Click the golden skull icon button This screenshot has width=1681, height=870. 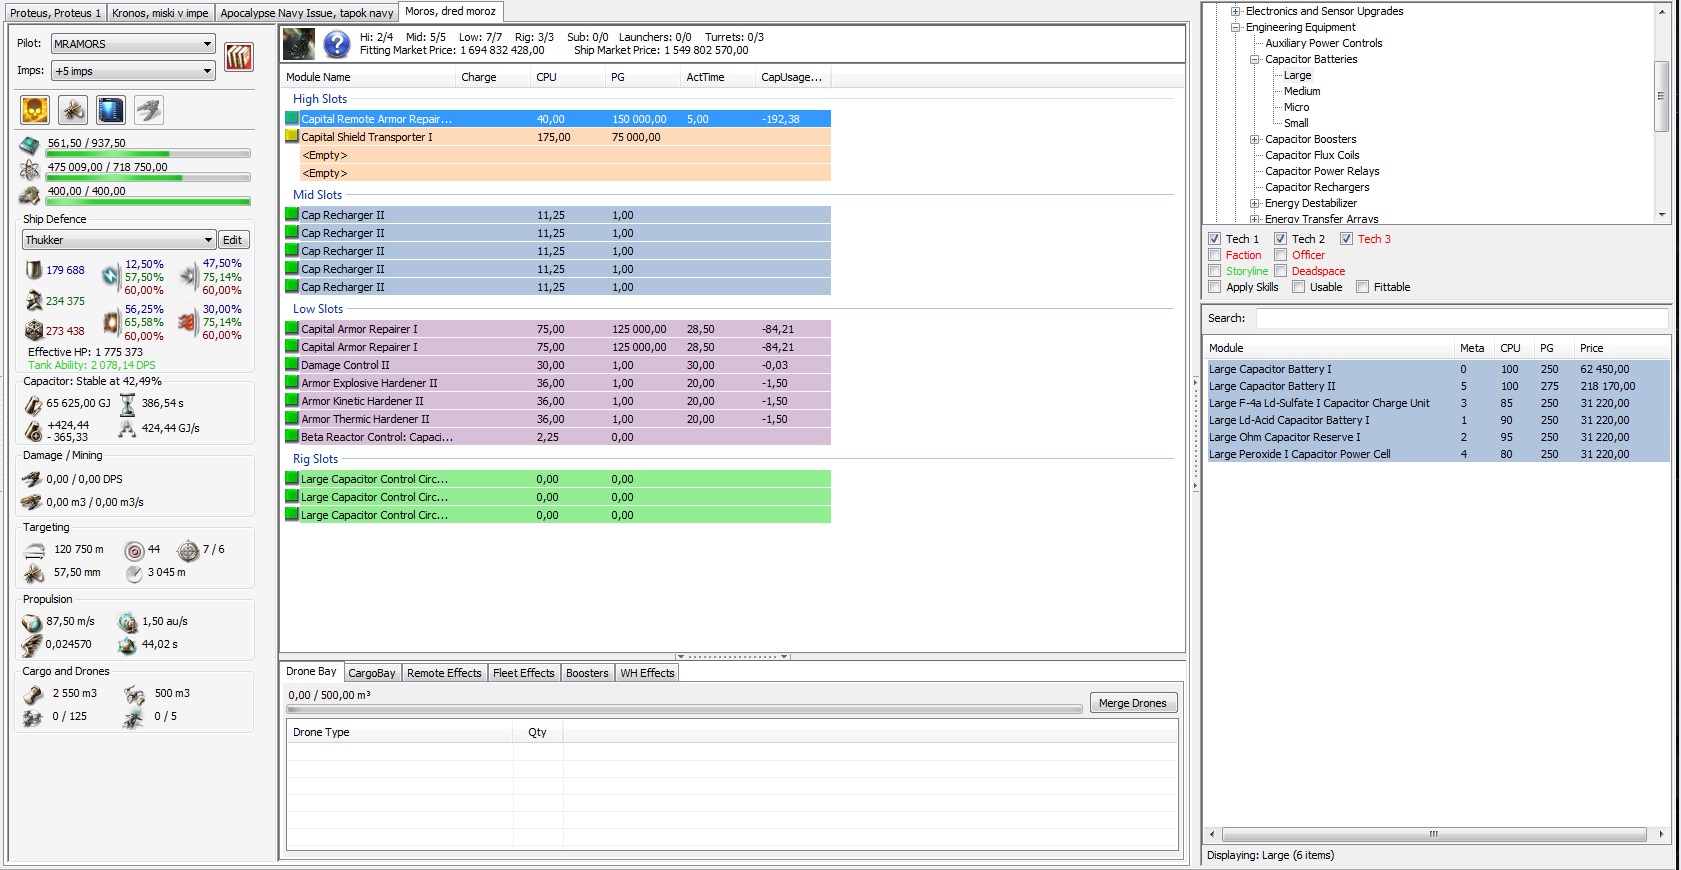[x=35, y=110]
